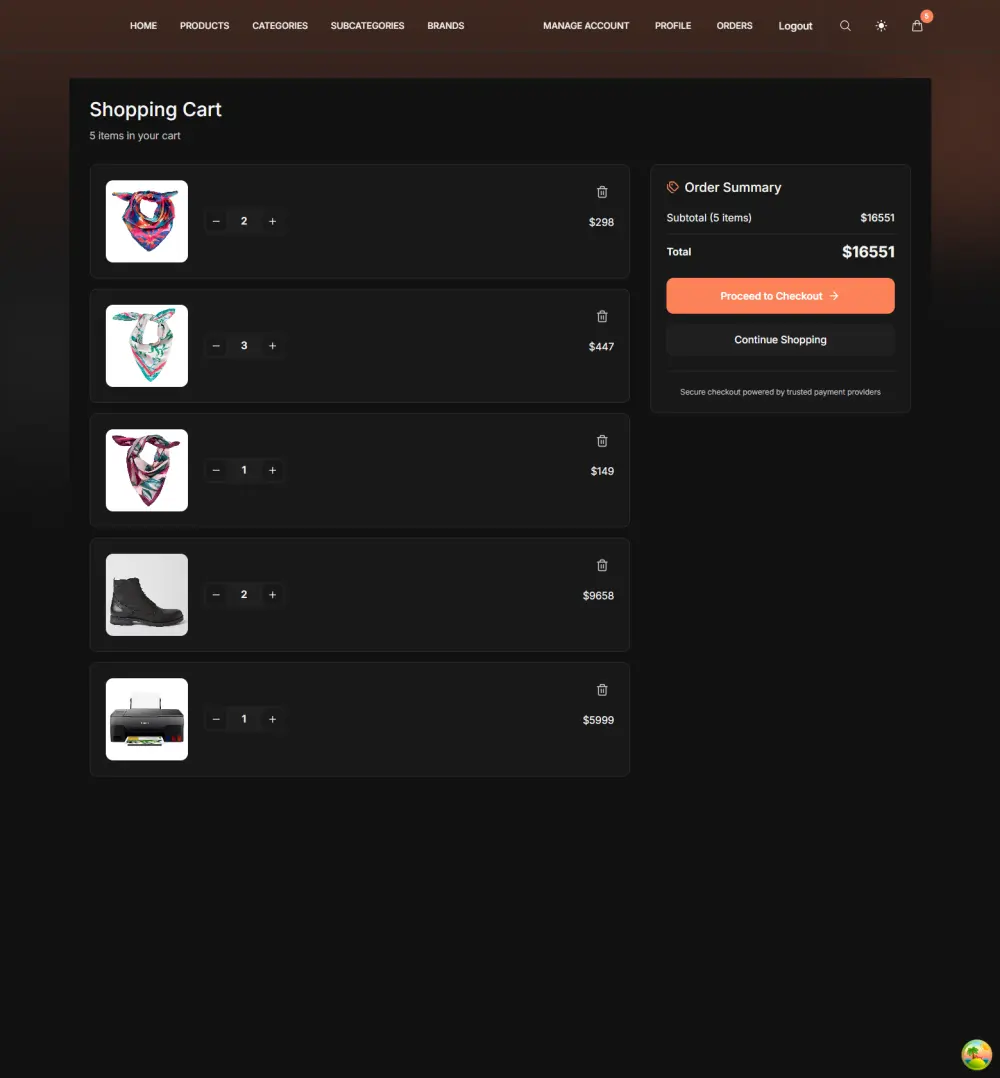Delete the $149 scarf via trash icon

tap(602, 441)
